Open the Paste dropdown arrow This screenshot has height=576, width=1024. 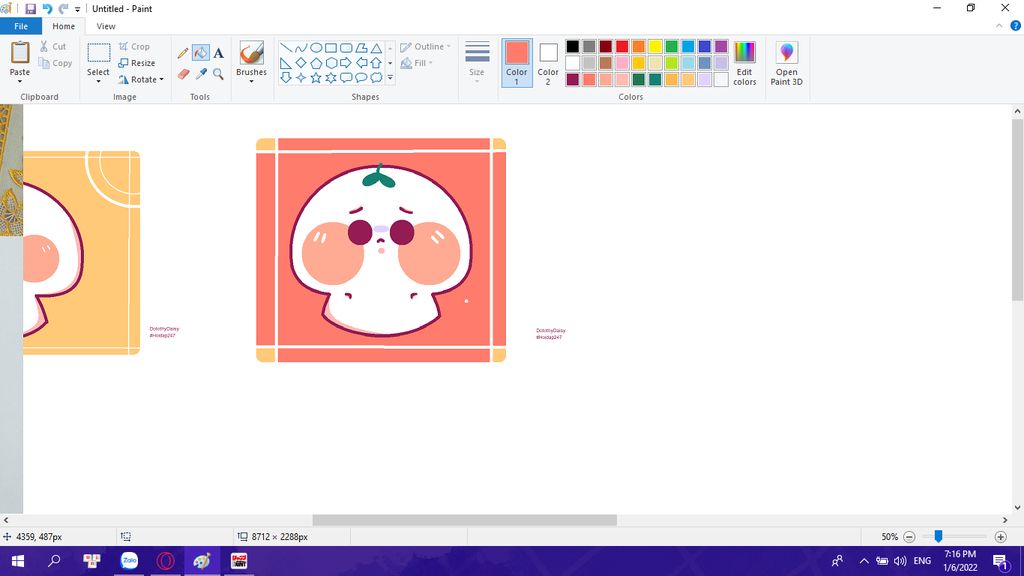coord(20,82)
